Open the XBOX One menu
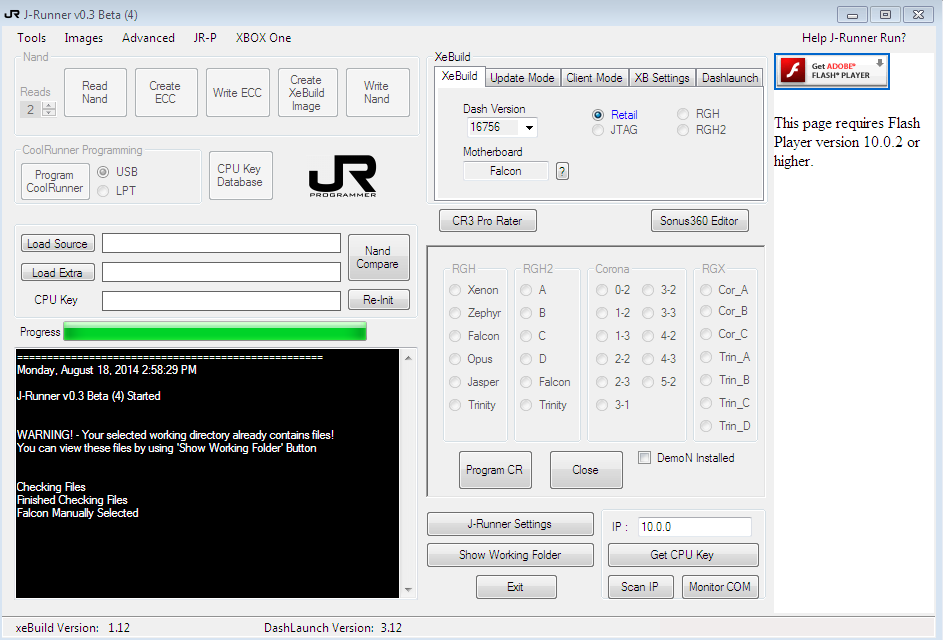Screen dimensions: 943x640 tap(263, 38)
